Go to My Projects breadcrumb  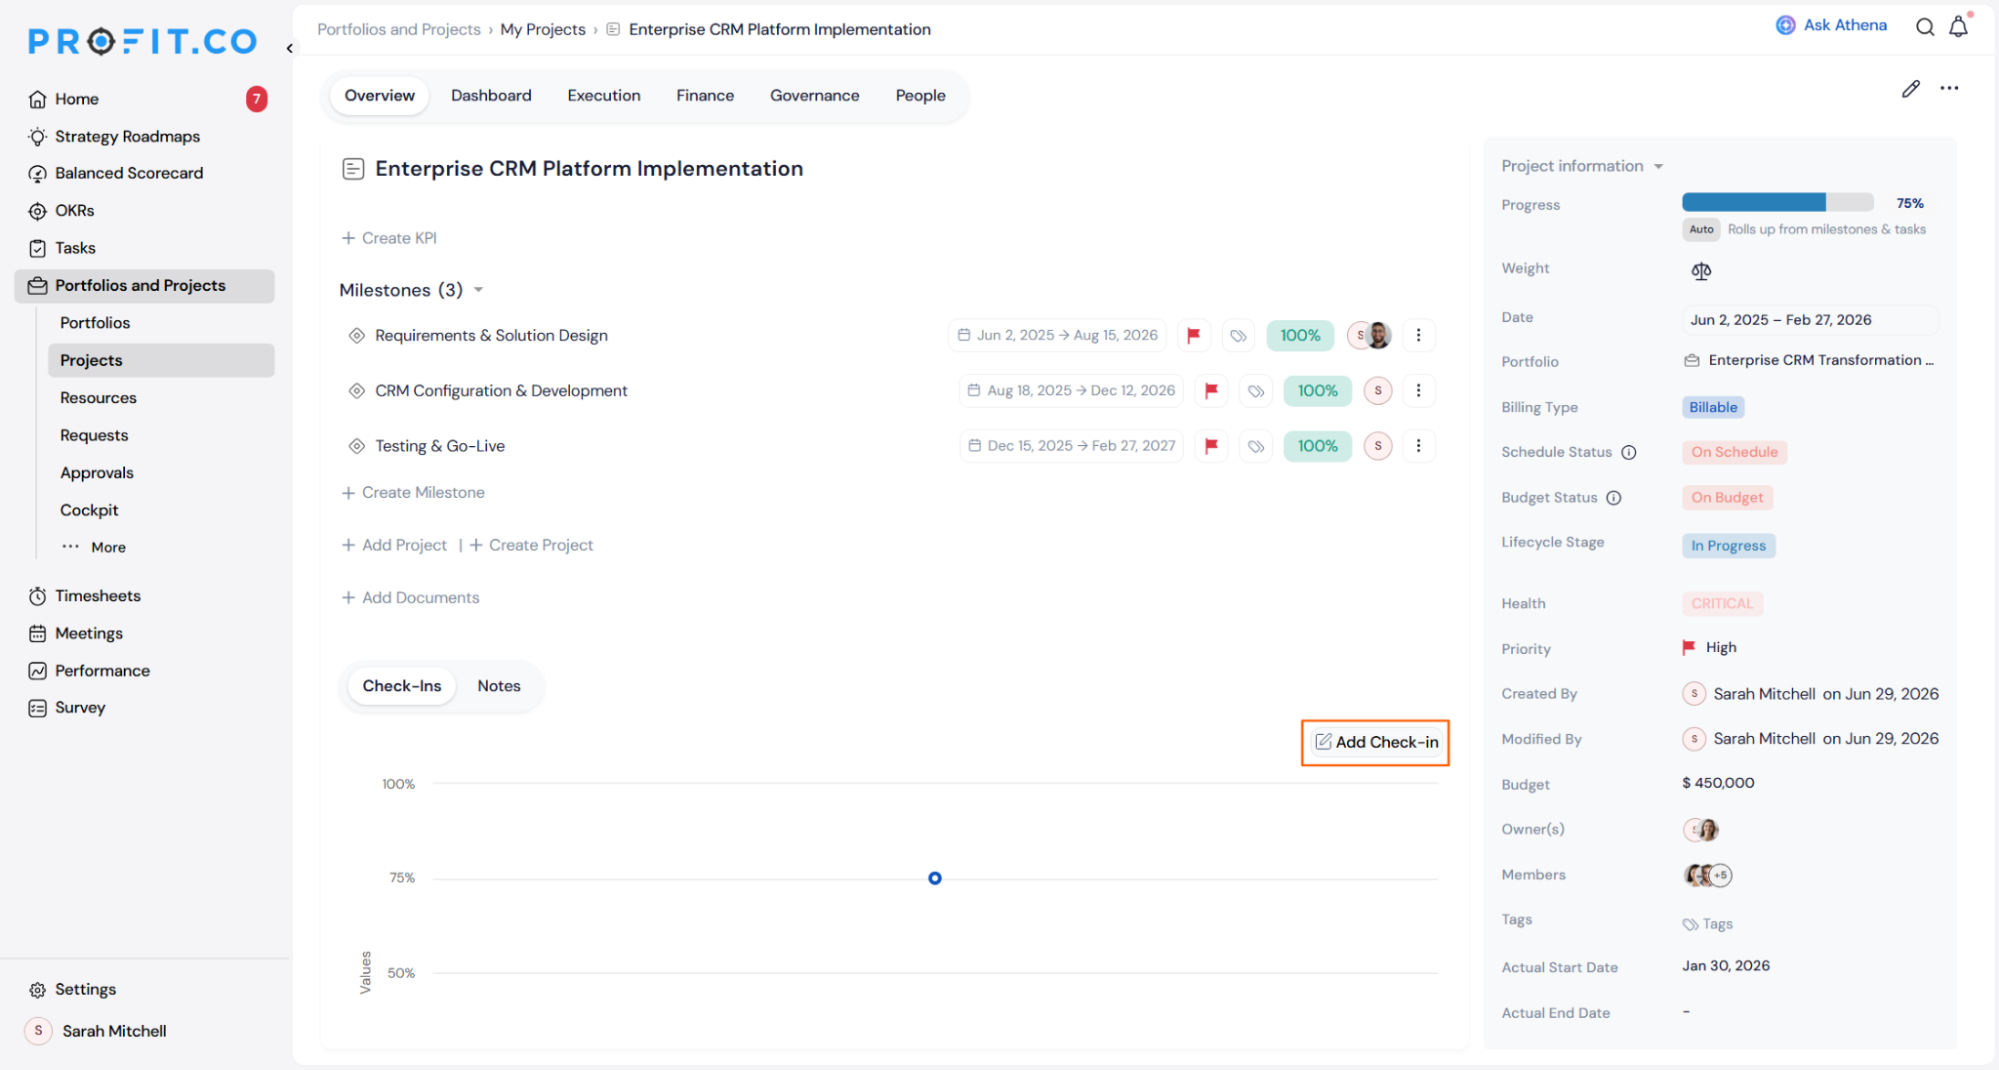543,30
